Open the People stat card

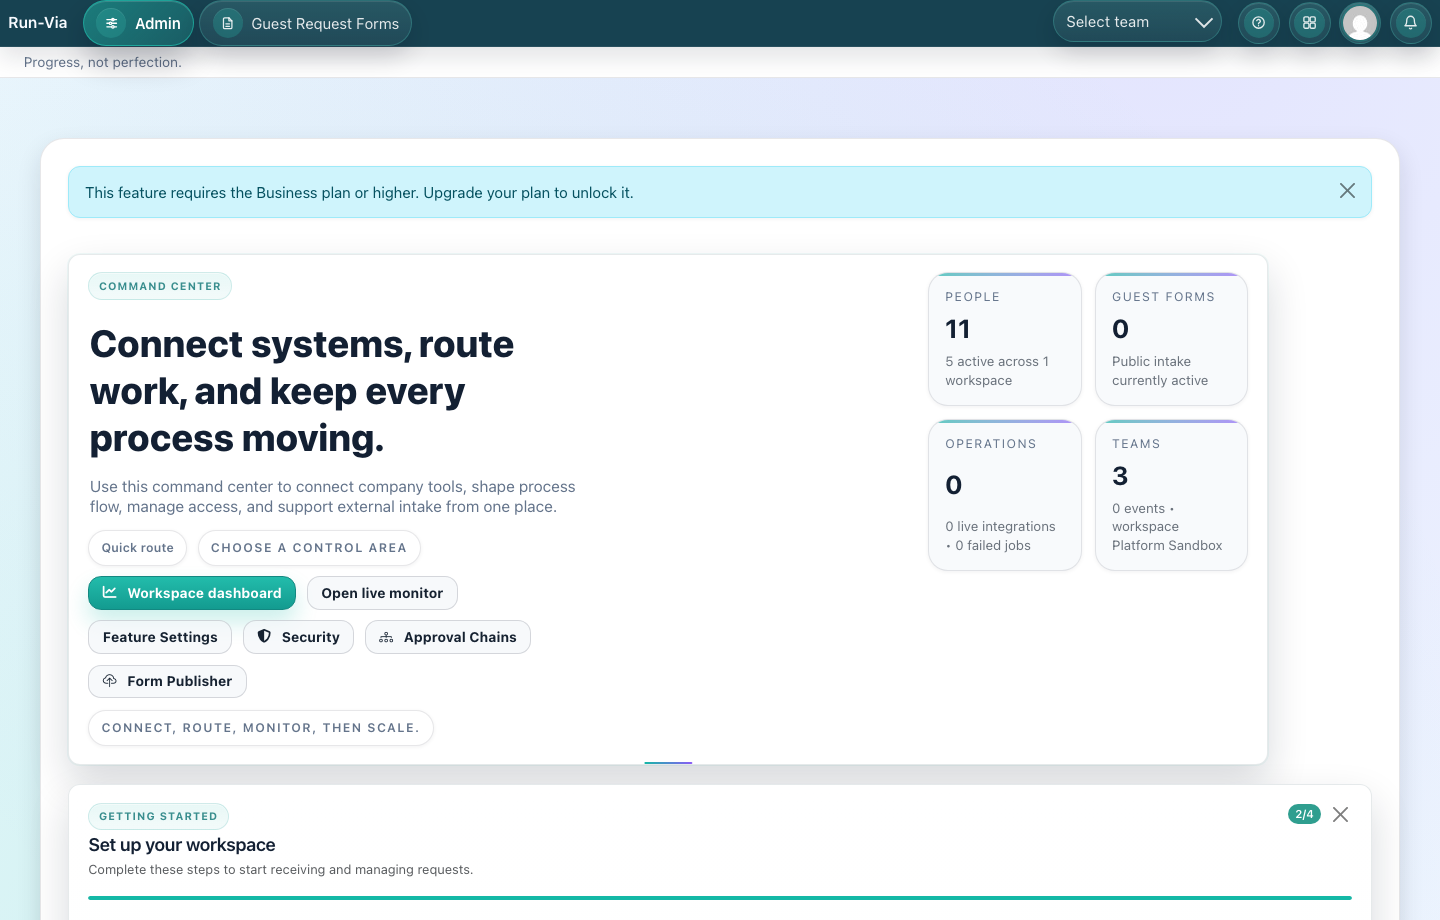click(1005, 339)
